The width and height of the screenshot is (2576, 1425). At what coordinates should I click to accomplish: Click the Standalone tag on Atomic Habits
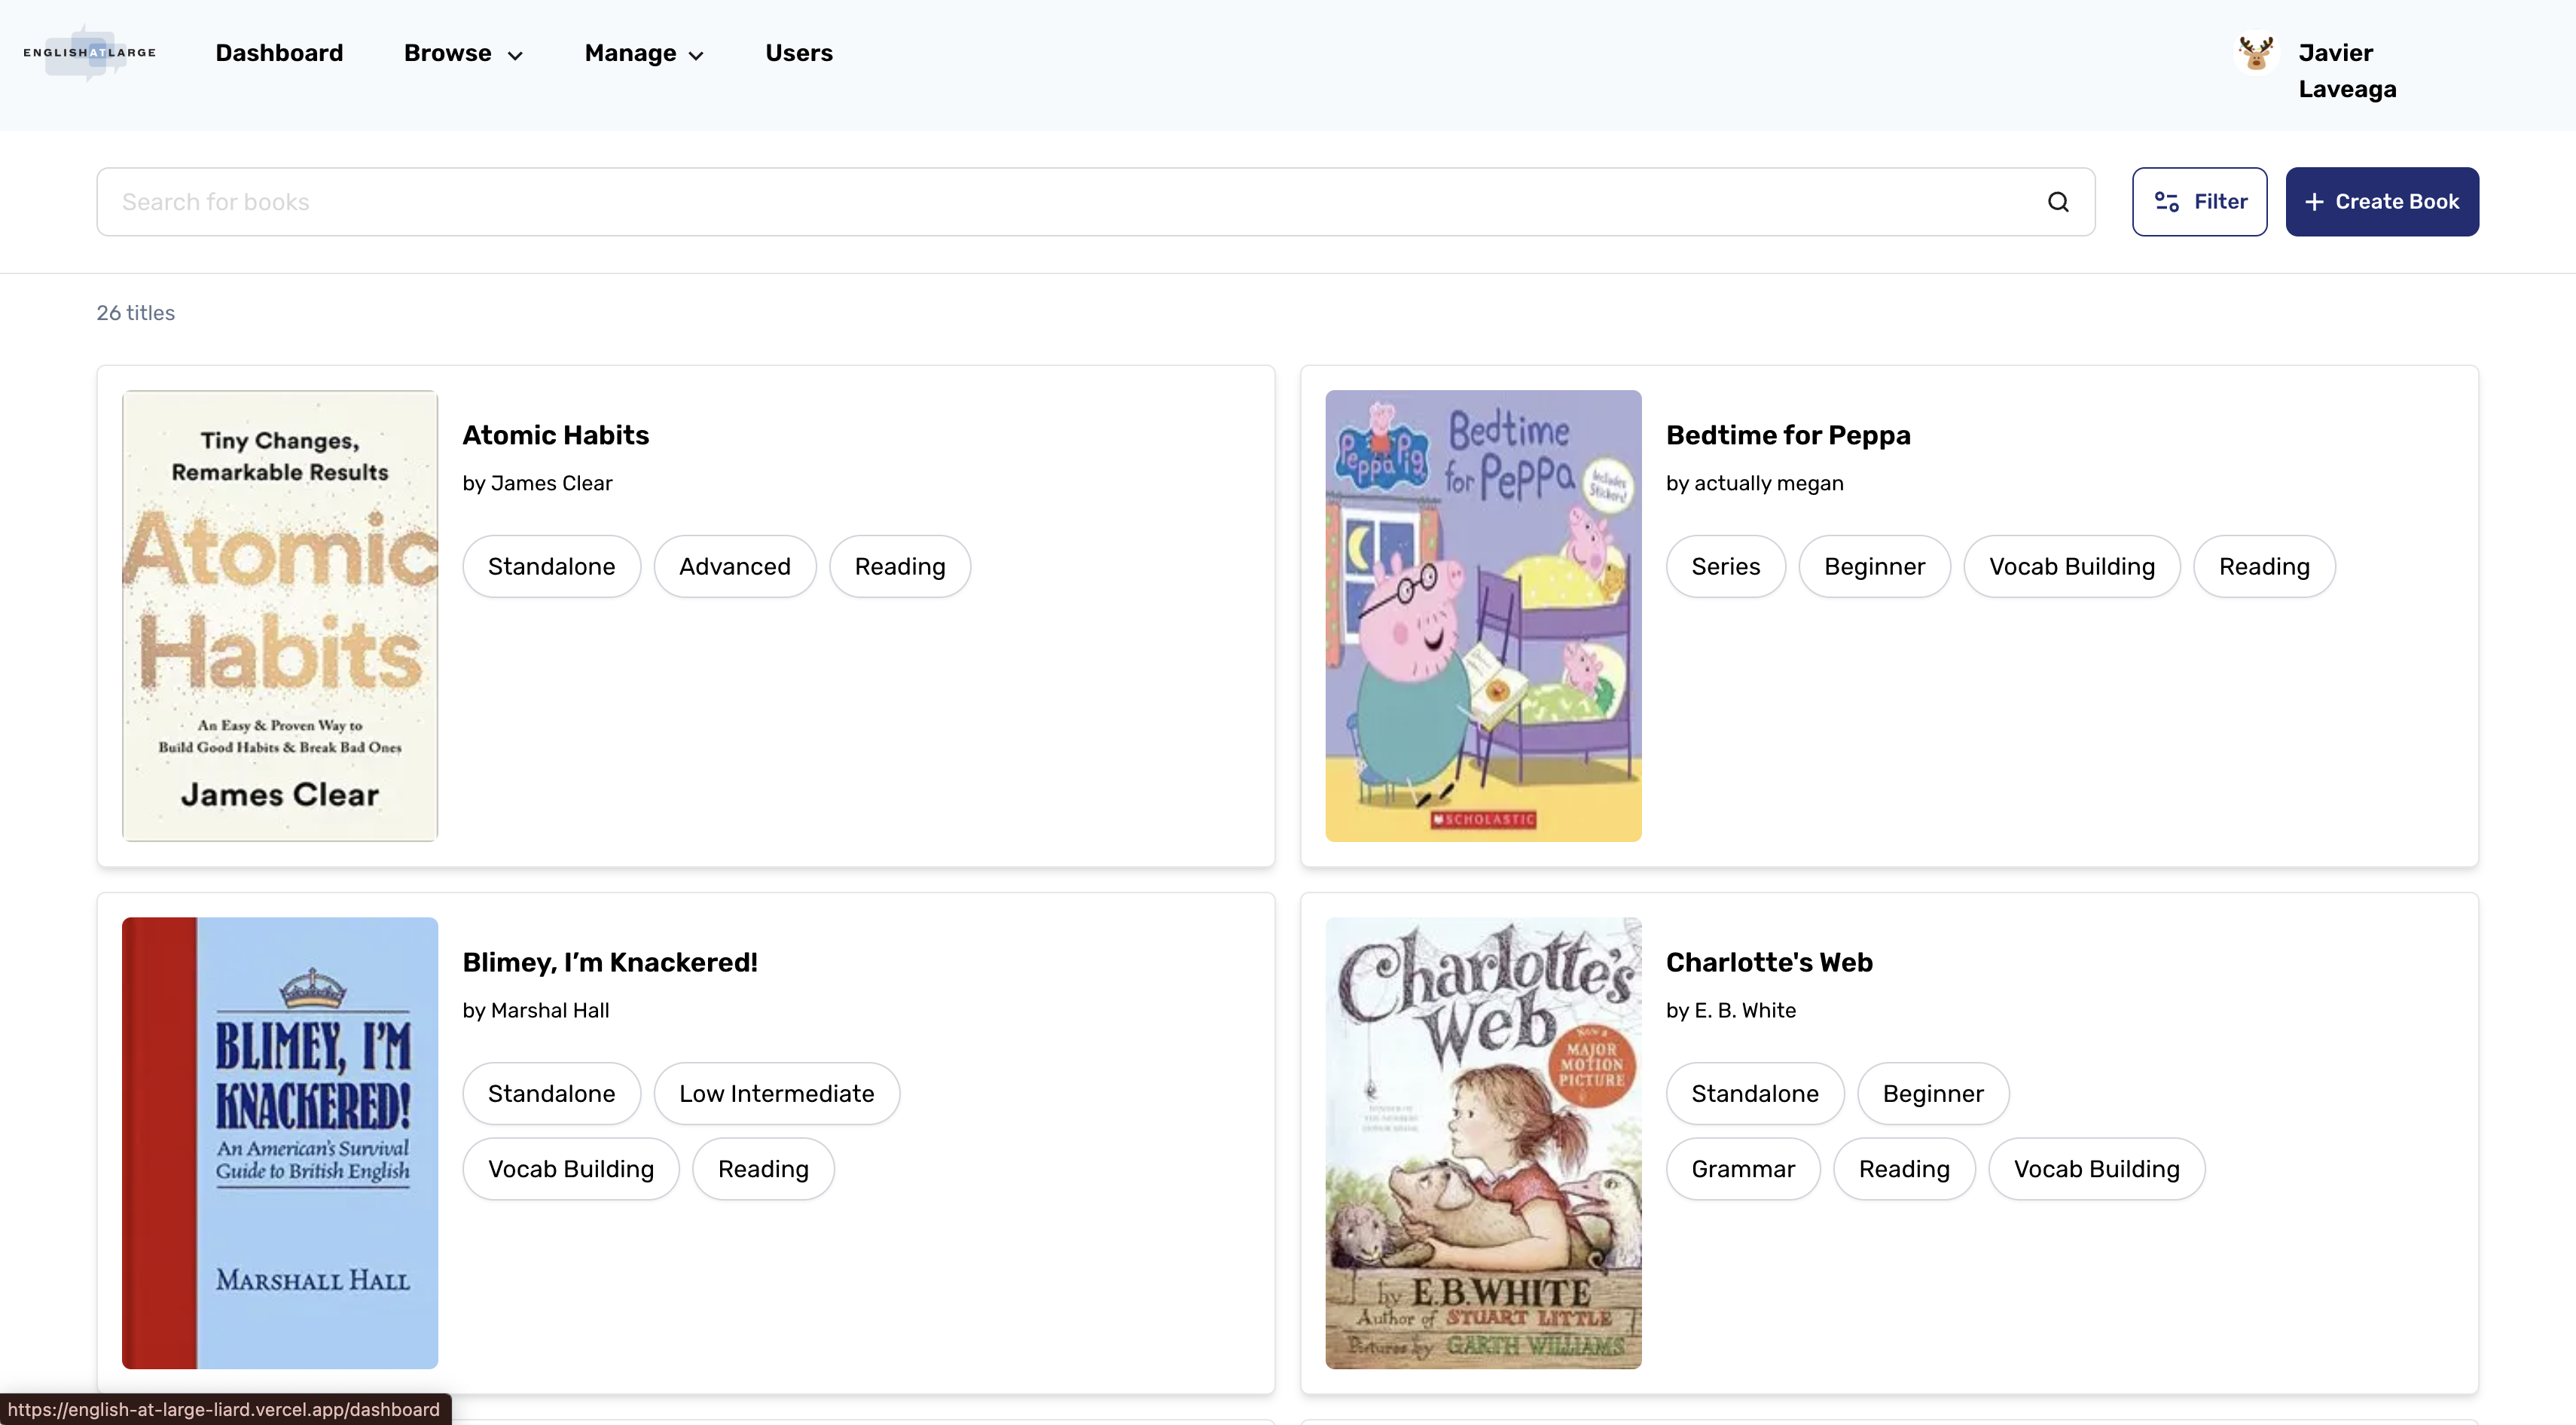click(x=551, y=566)
